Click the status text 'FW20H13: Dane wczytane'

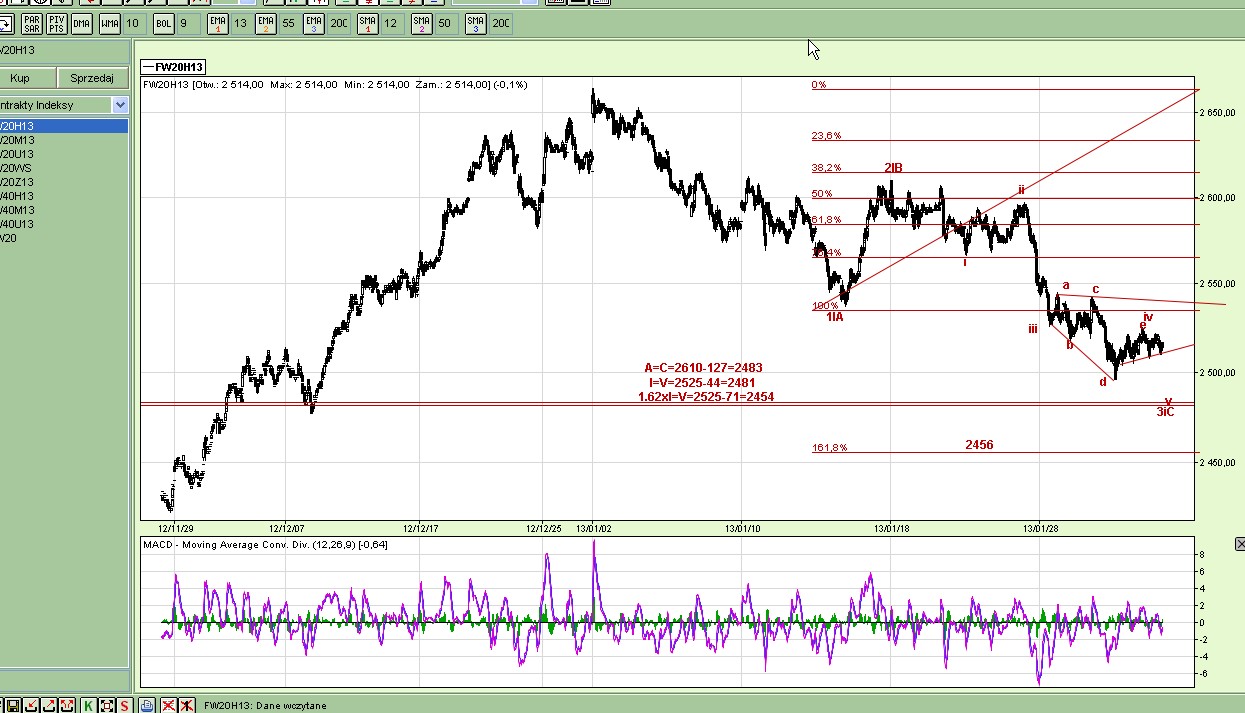[x=265, y=705]
